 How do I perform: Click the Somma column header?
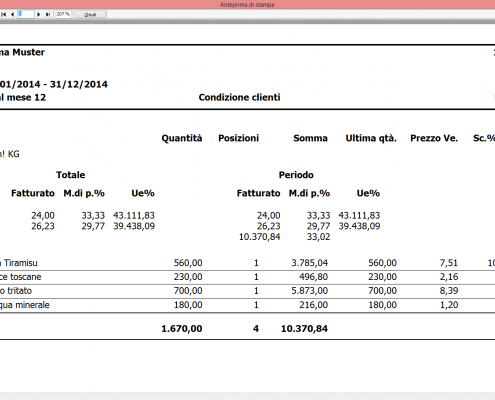tap(310, 138)
